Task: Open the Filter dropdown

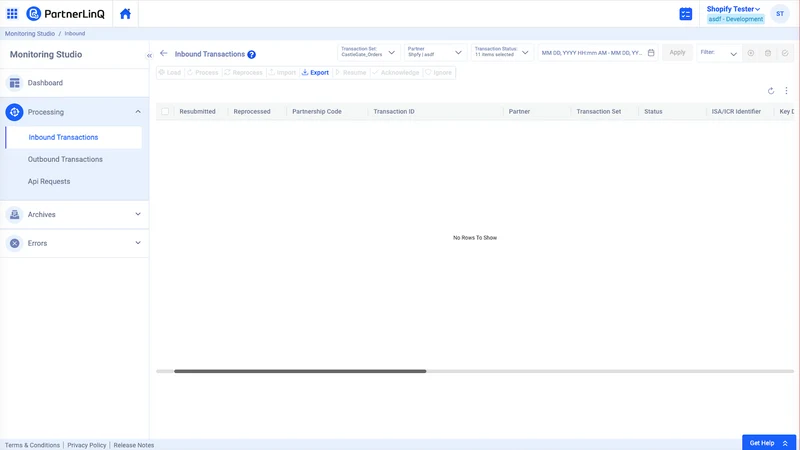Action: point(719,53)
